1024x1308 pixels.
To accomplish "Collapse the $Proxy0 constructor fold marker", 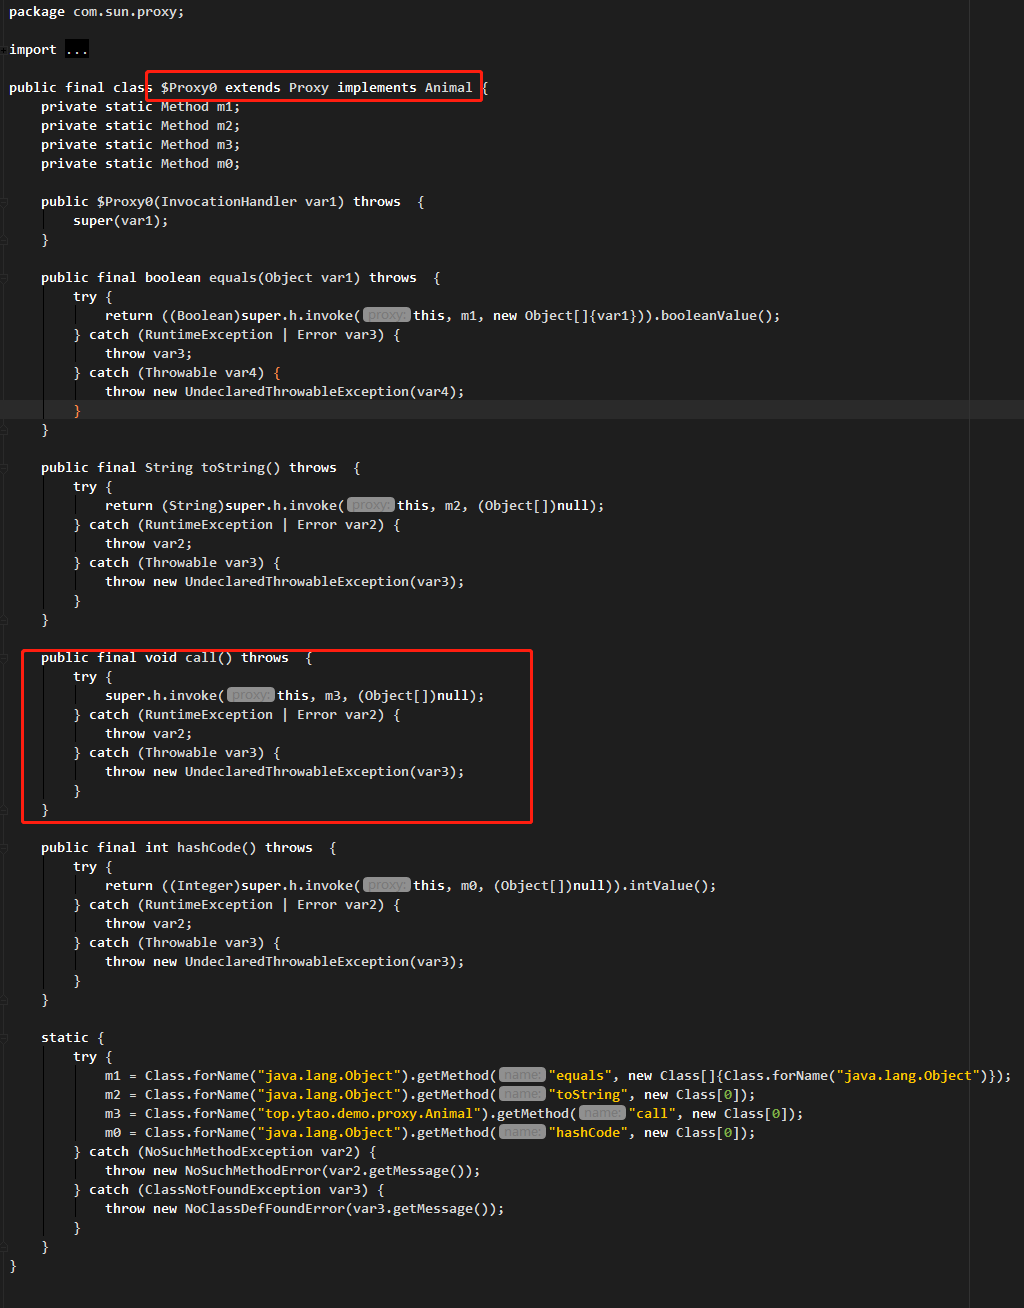I will pos(4,202).
